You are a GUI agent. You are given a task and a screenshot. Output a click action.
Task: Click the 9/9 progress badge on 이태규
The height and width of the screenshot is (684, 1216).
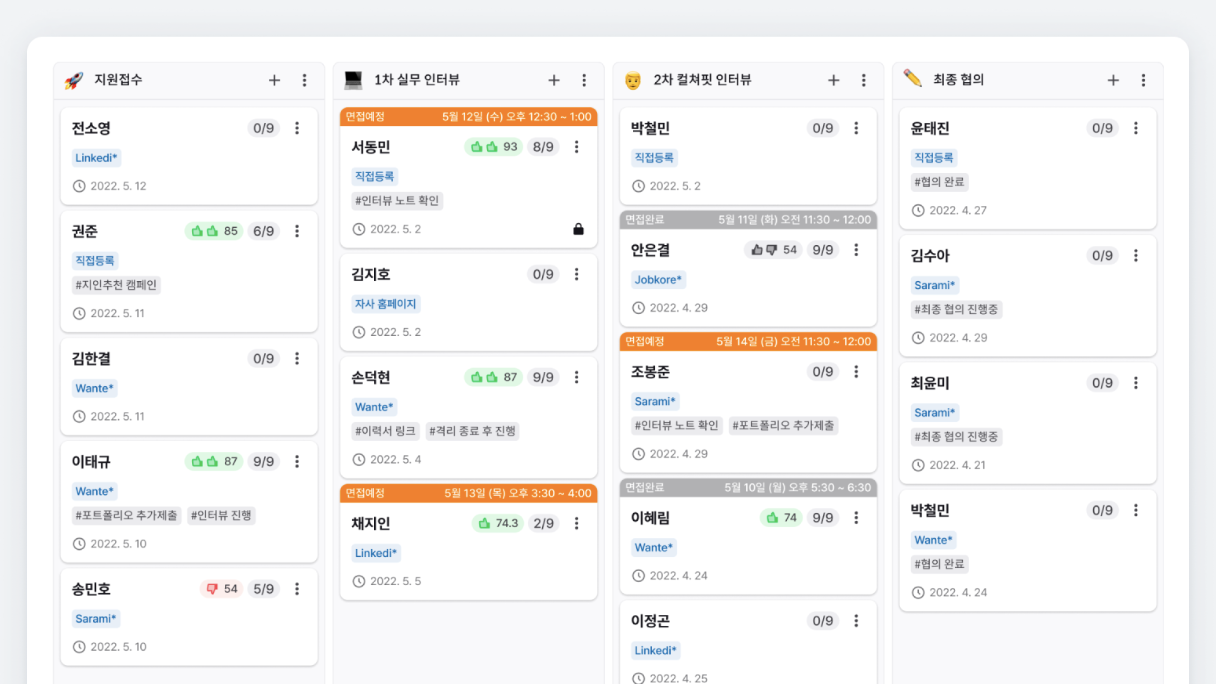tap(263, 462)
